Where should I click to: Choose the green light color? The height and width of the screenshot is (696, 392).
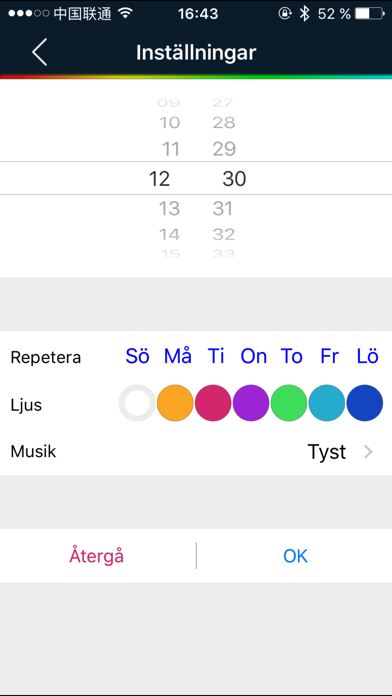pos(289,403)
